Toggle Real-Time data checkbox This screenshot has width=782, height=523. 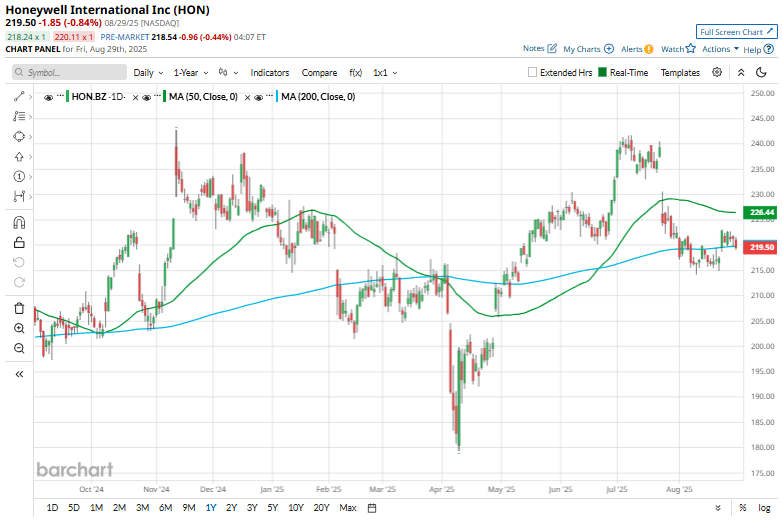click(602, 72)
